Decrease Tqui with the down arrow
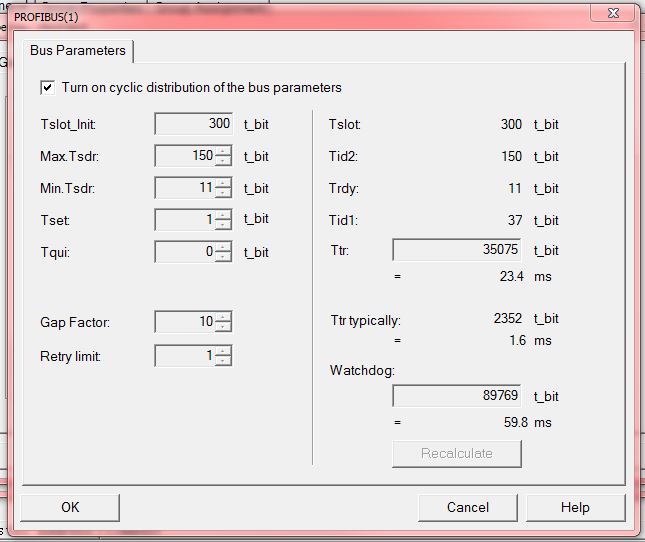 (223, 257)
